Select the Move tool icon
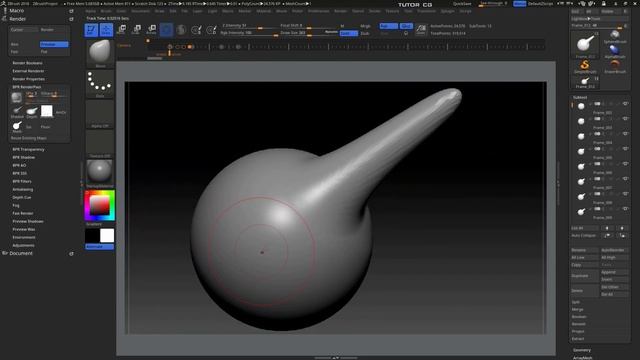This screenshot has width=640, height=360. [122, 29]
